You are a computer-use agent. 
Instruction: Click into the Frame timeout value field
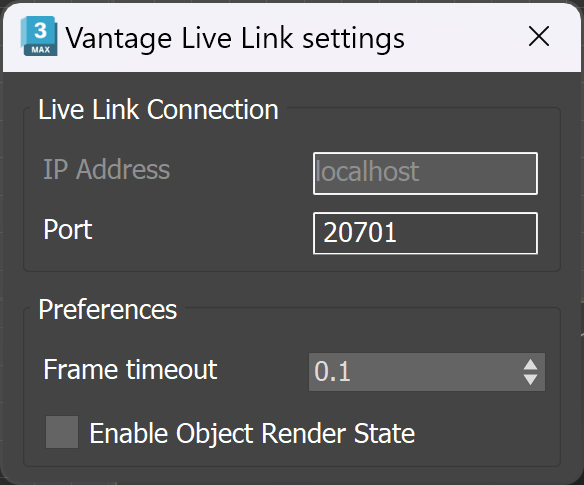tap(415, 372)
